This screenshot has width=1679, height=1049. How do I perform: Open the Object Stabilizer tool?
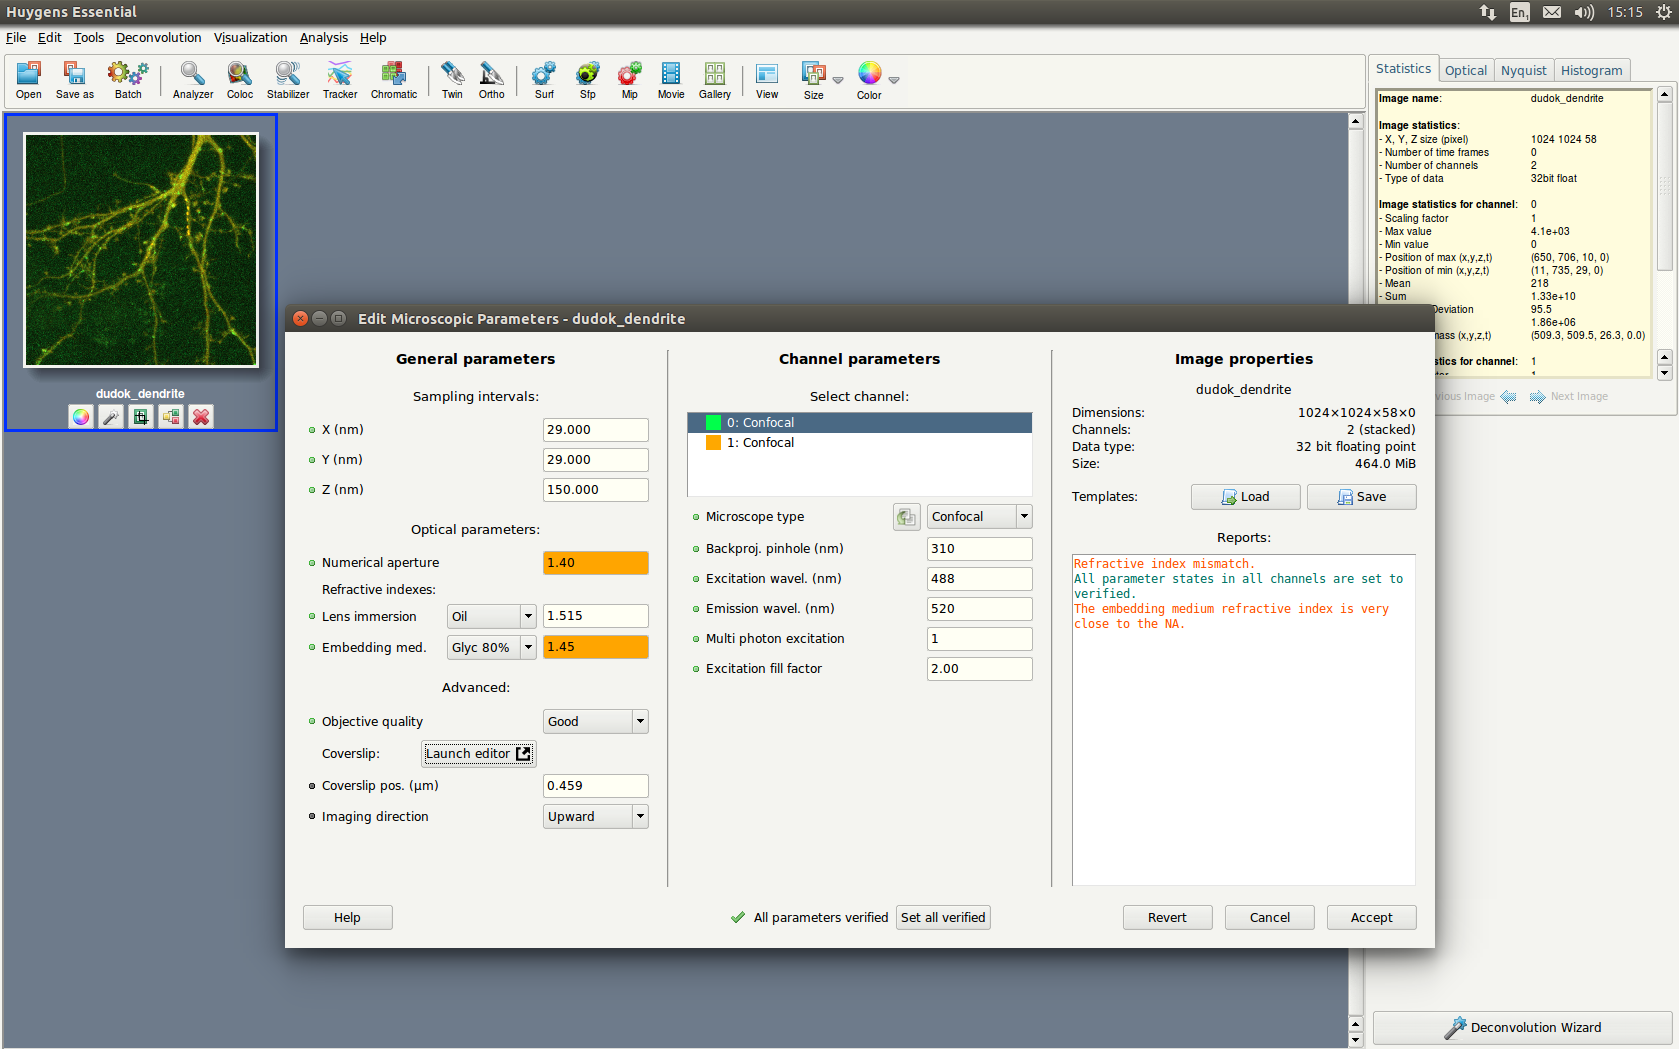click(288, 79)
